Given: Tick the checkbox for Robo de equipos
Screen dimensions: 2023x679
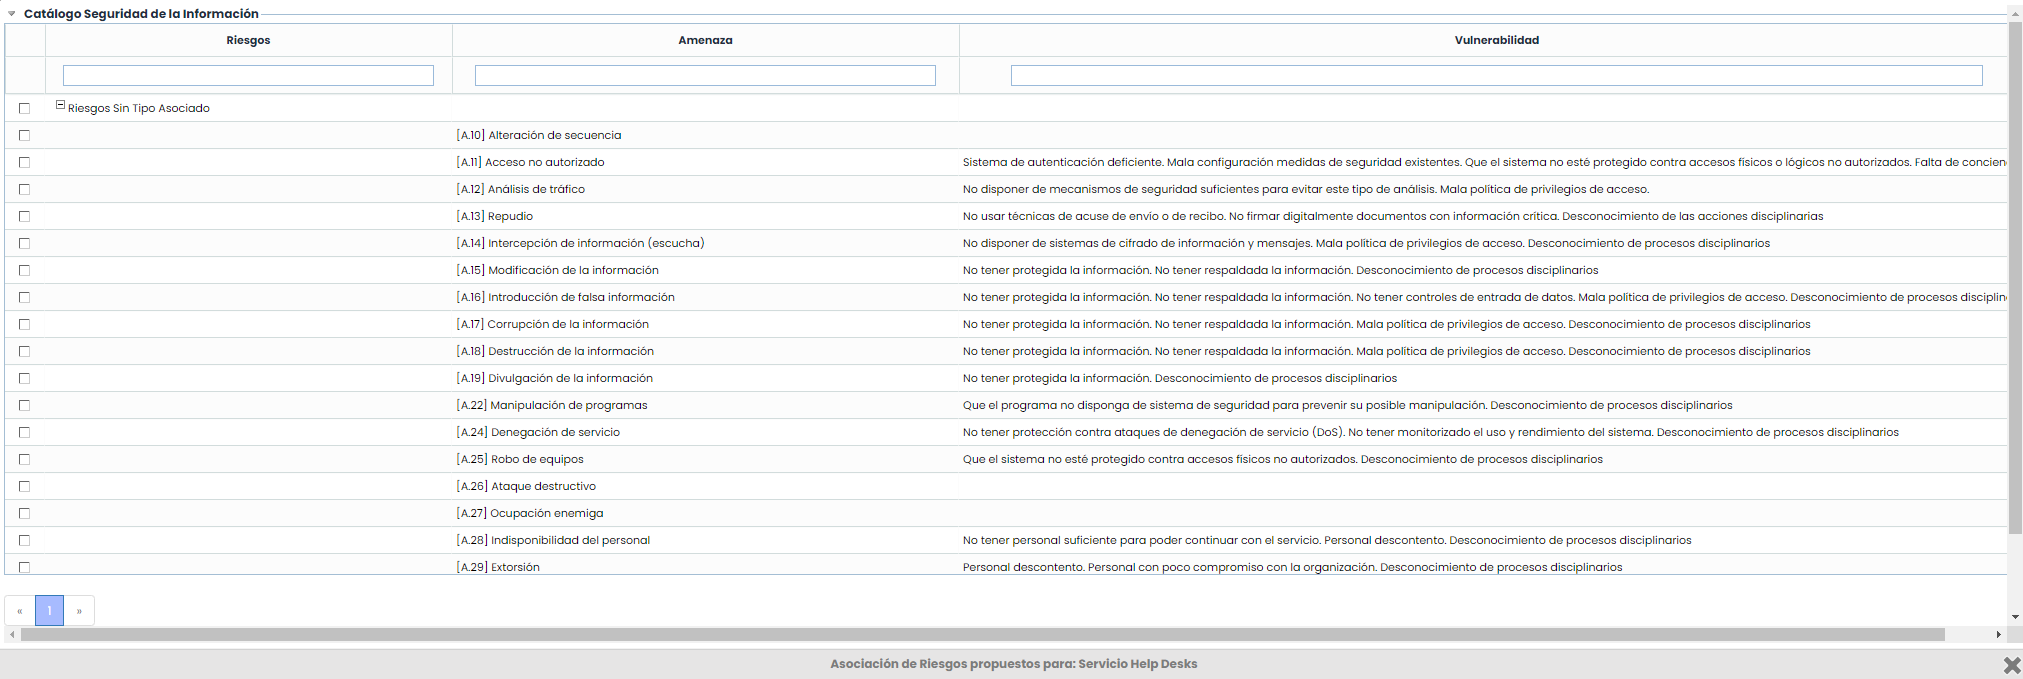Looking at the screenshot, I should click(25, 459).
